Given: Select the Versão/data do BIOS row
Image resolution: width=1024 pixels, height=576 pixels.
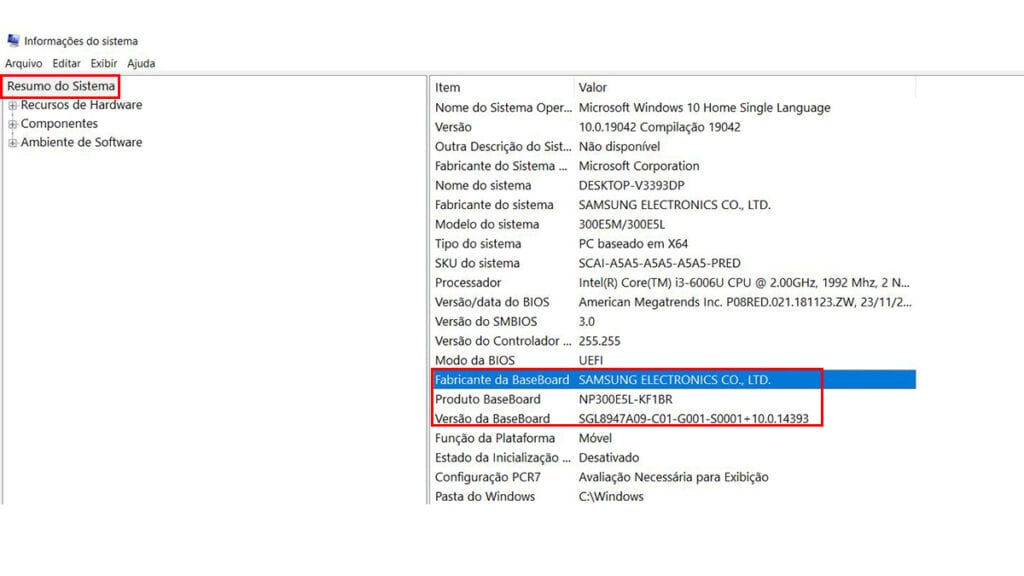Looking at the screenshot, I should (x=673, y=302).
